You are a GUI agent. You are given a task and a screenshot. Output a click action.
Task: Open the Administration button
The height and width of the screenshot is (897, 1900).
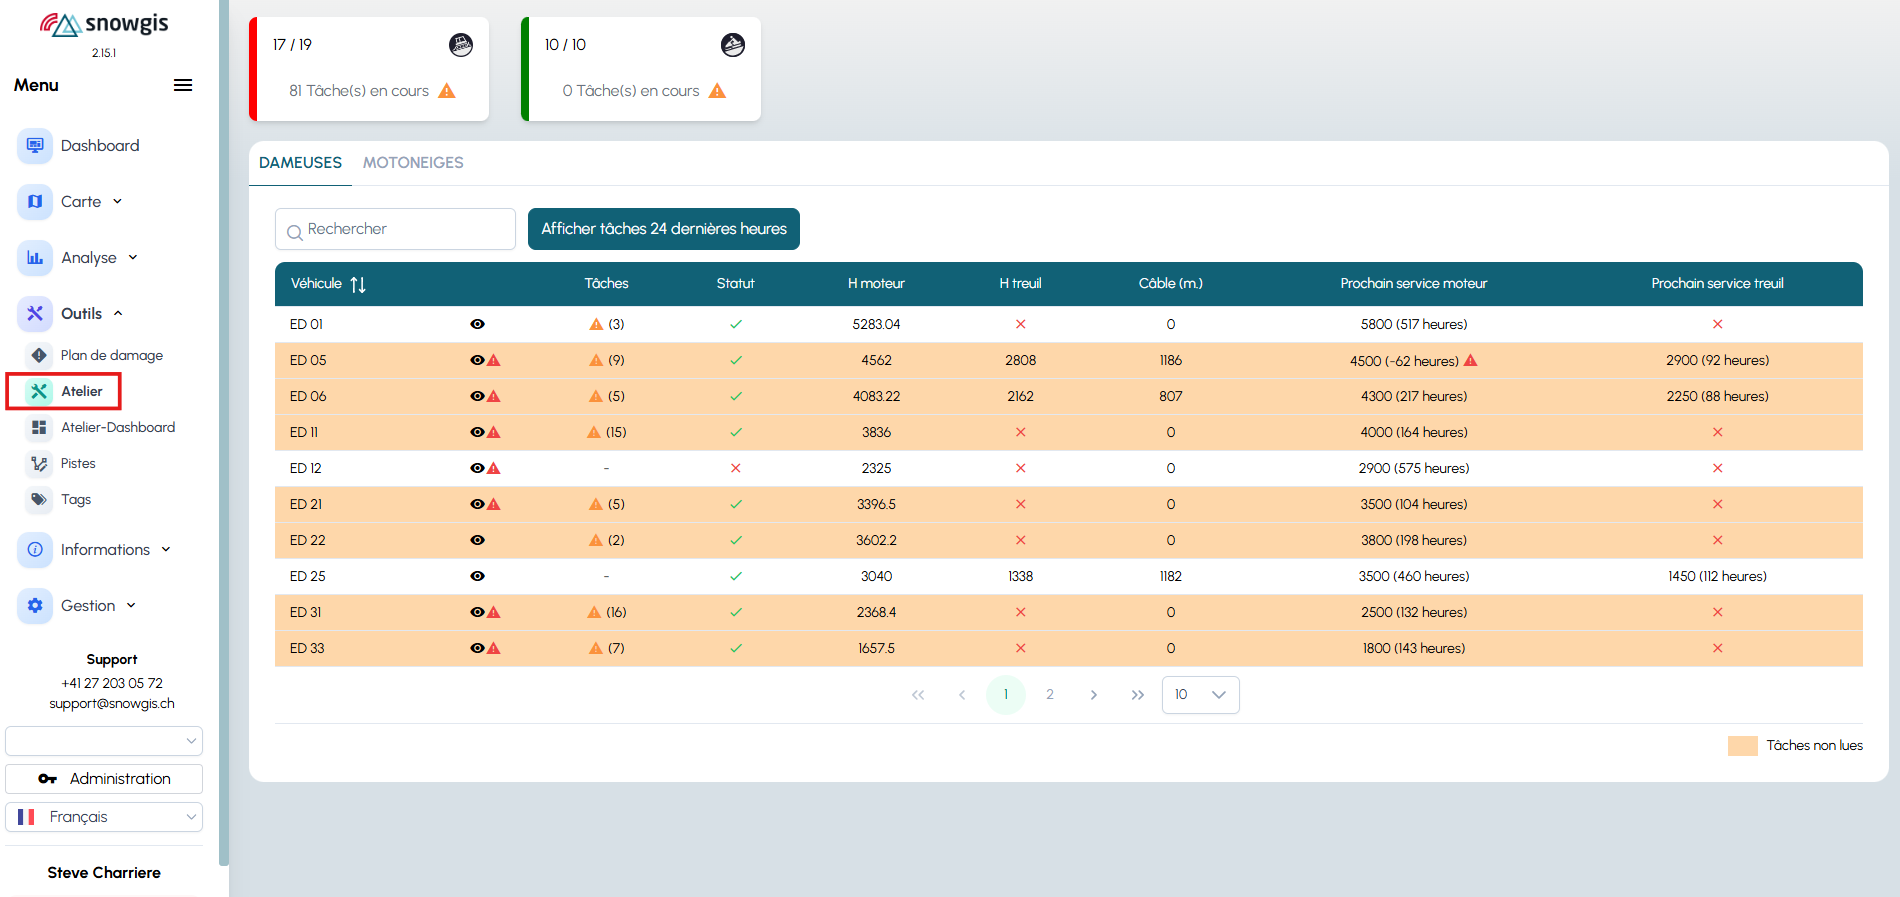tap(104, 778)
